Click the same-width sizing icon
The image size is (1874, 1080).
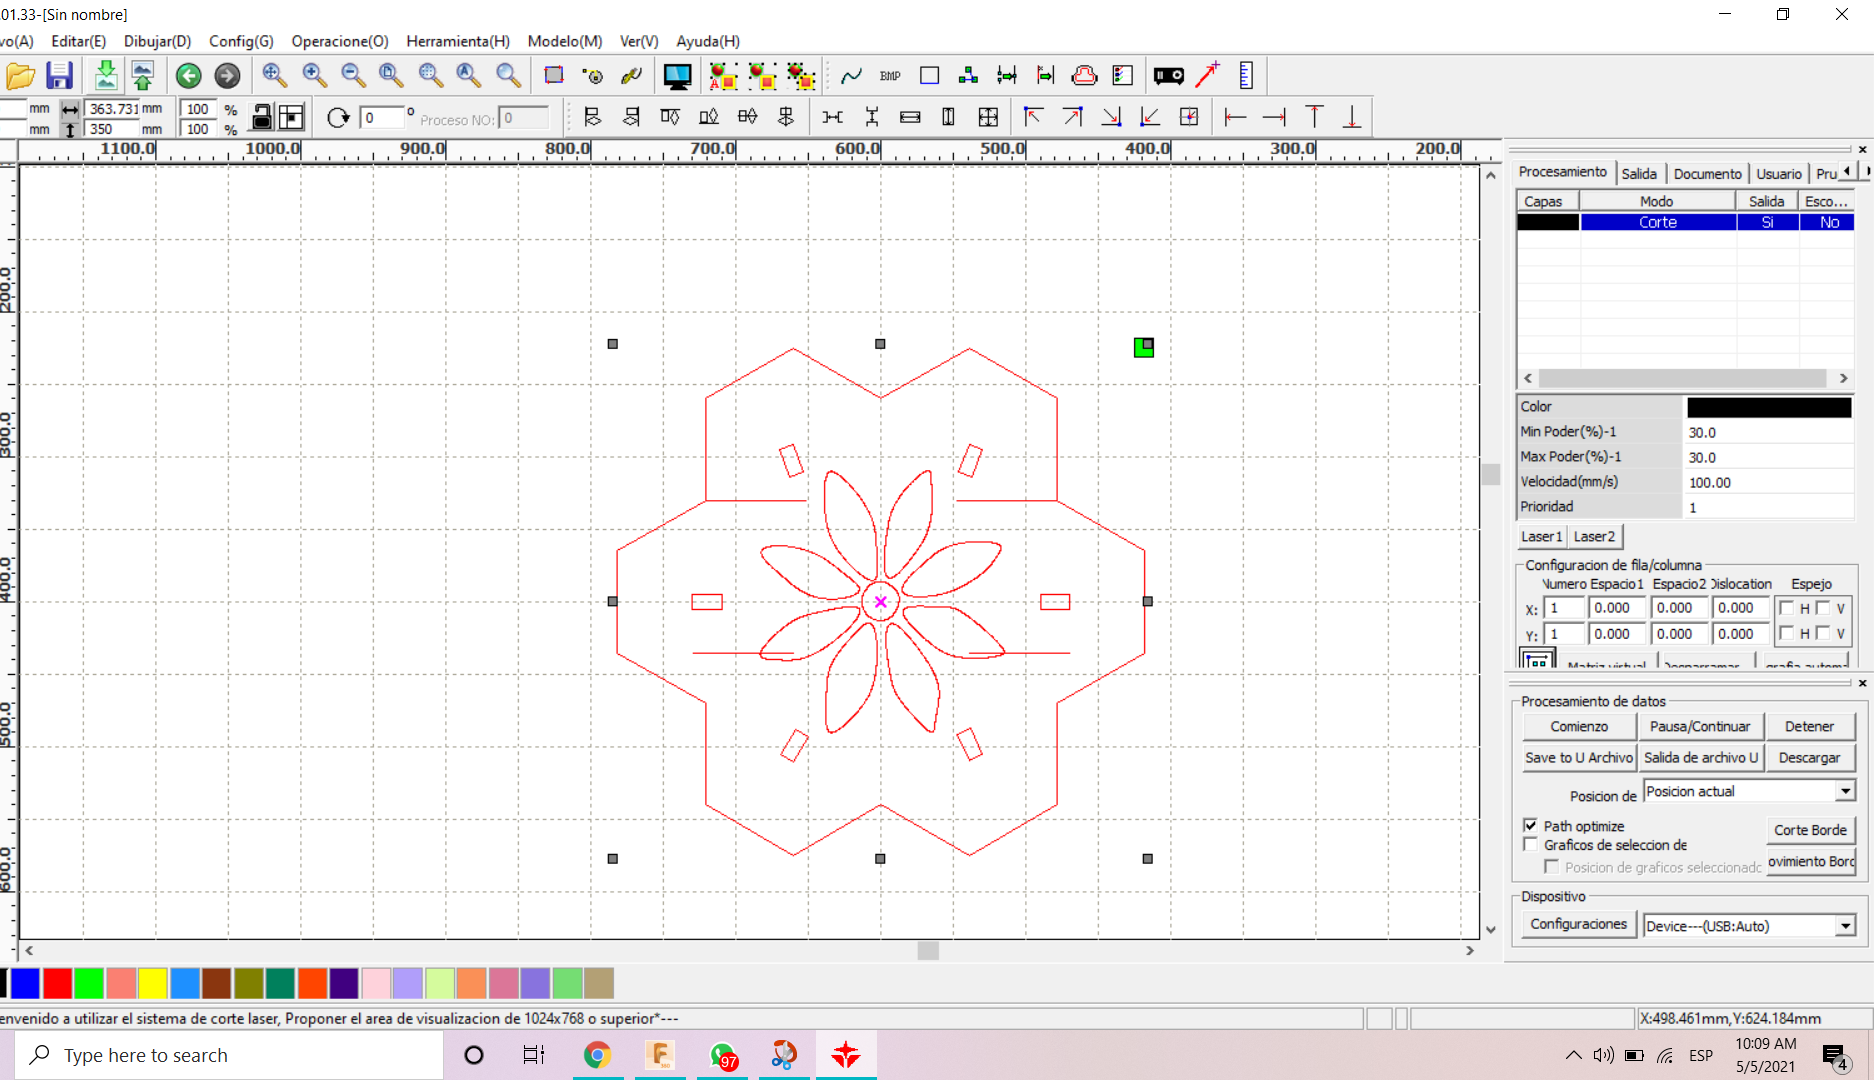pyautogui.click(x=910, y=117)
